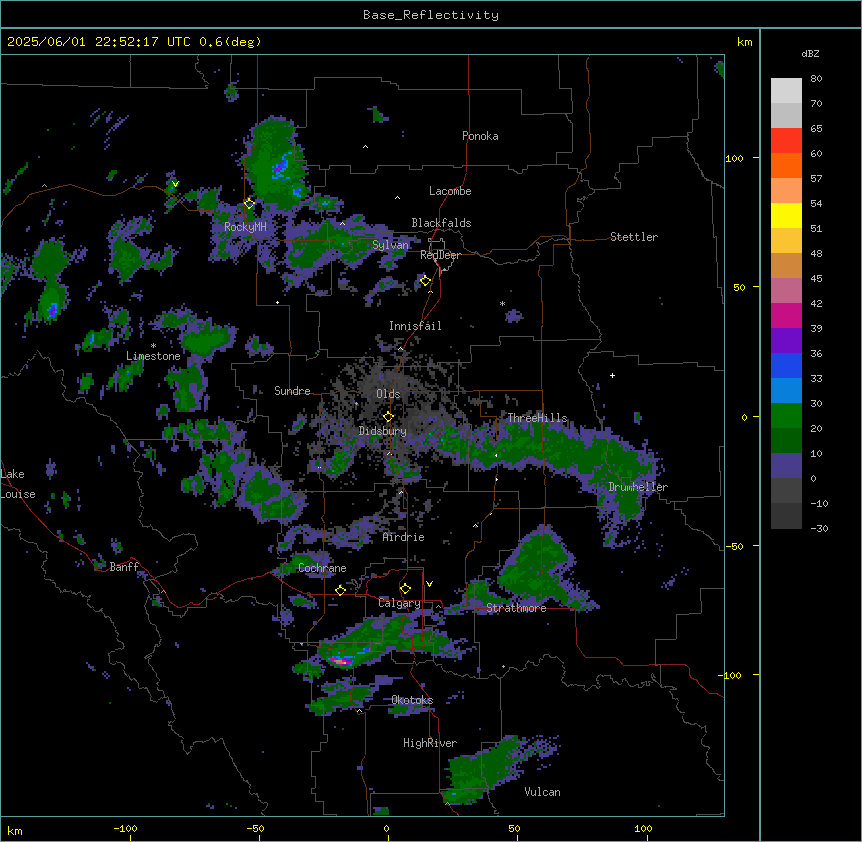Click the dBZ legend heading
862x842 pixels.
810,54
